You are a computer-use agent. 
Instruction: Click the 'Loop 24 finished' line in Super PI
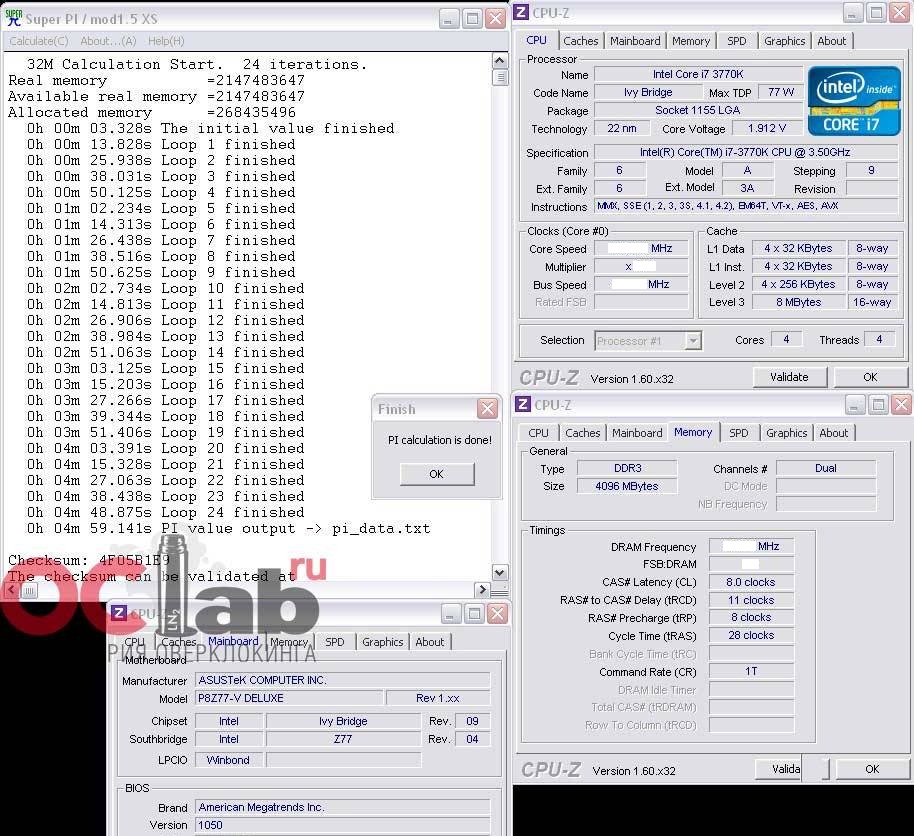[x=166, y=512]
